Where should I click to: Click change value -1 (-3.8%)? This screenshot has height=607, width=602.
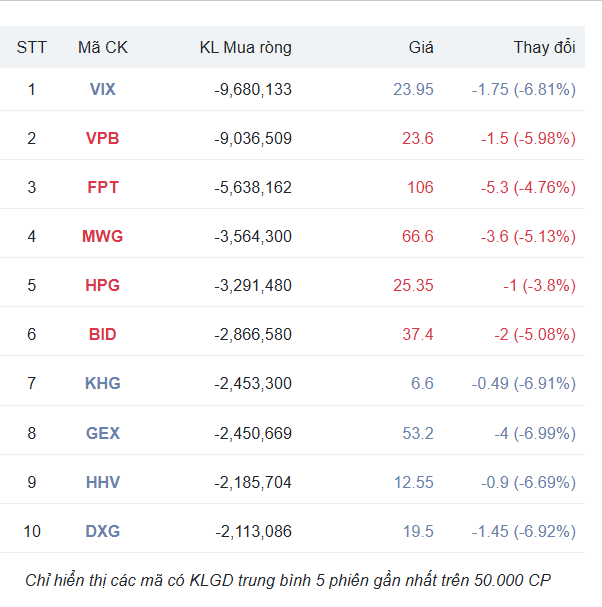(539, 286)
